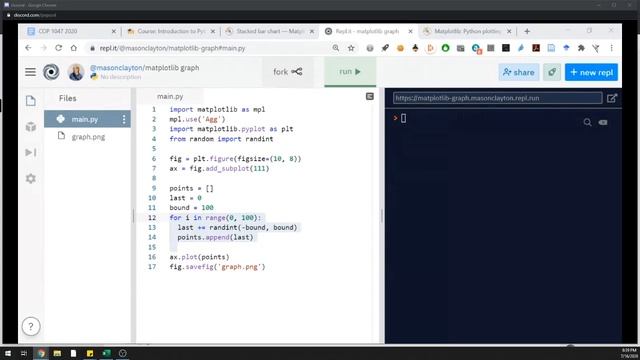Image resolution: width=640 pixels, height=360 pixels.
Task: Toggle the editor layout icon
Action: point(370,96)
